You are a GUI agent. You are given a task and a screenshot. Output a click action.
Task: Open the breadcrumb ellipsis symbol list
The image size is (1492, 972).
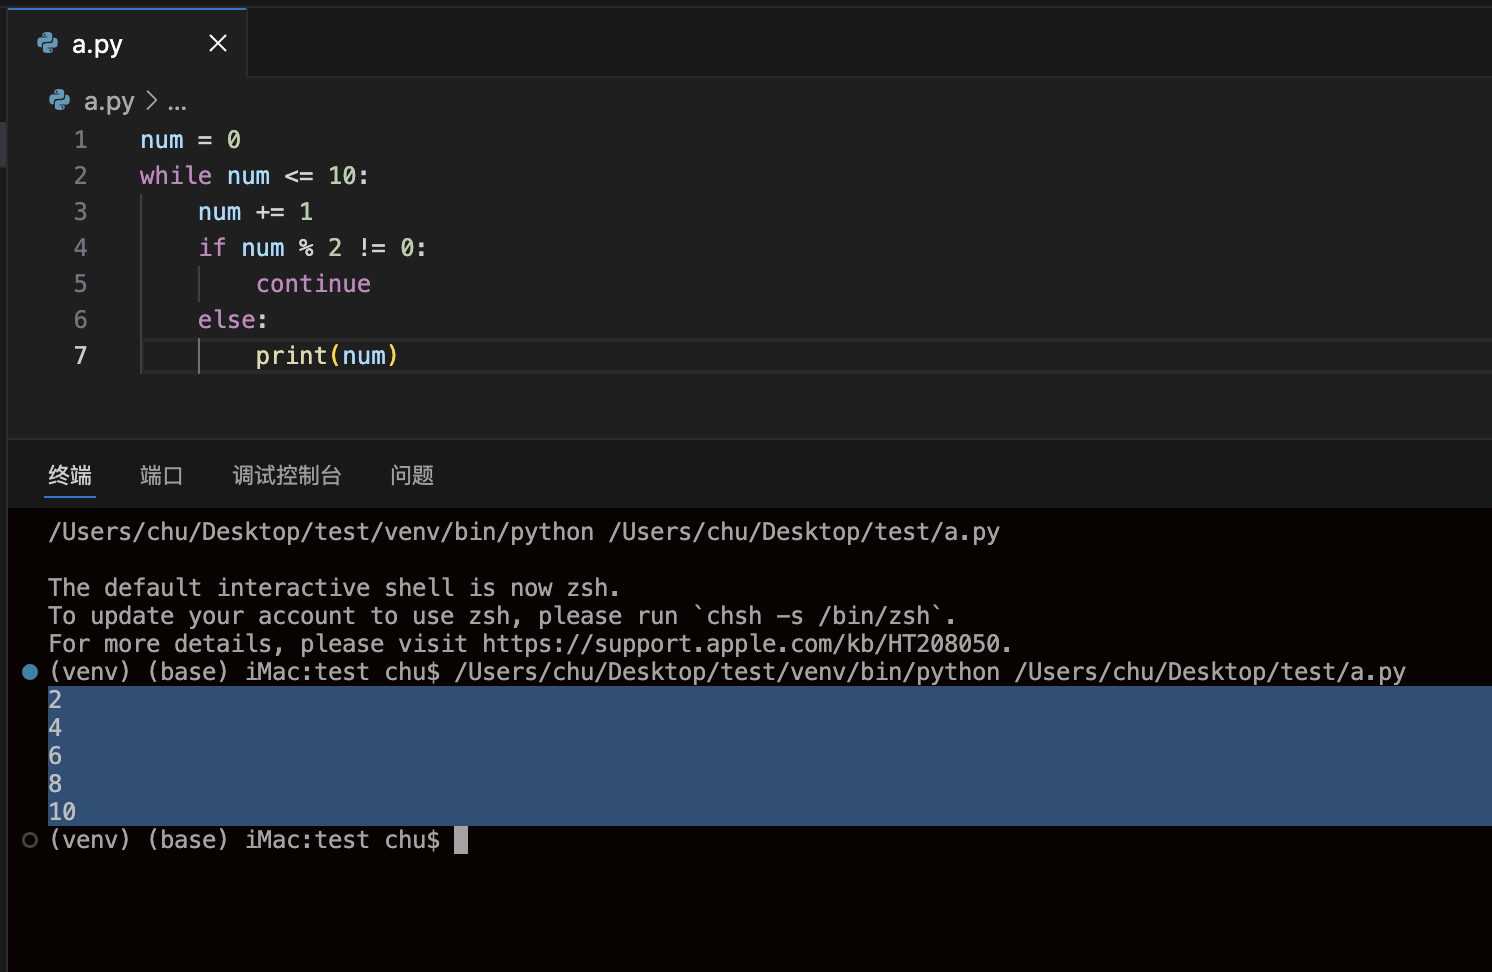177,103
